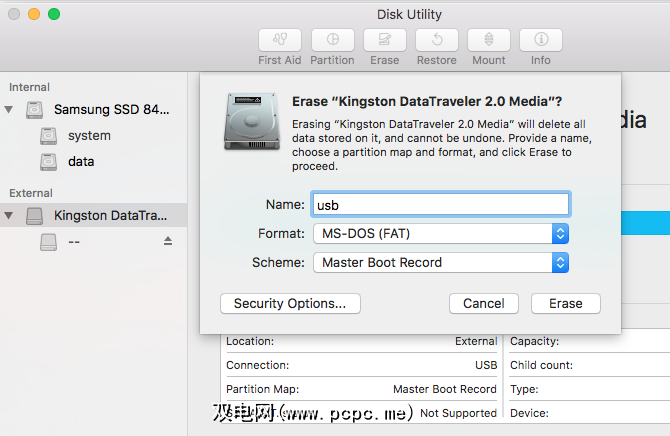670x436 pixels.
Task: Open the Partition tool
Action: point(332,40)
